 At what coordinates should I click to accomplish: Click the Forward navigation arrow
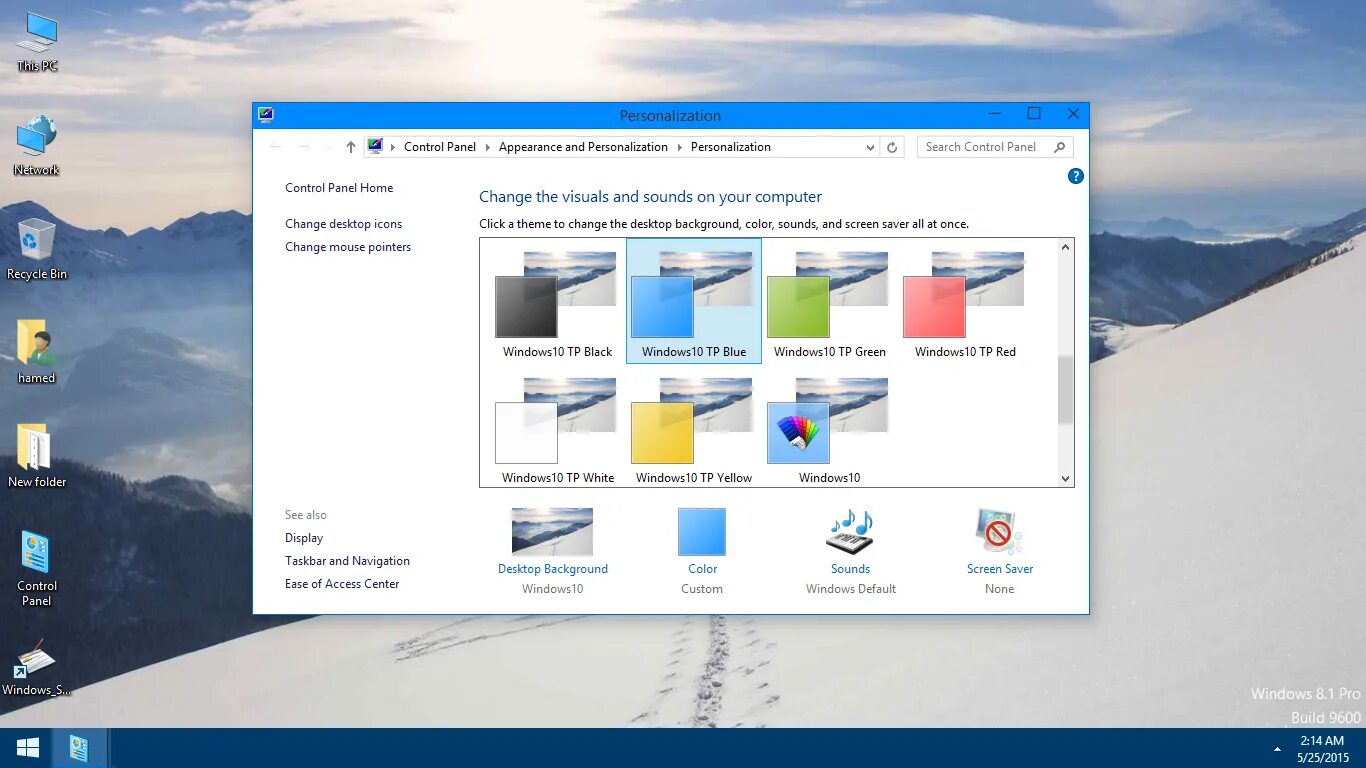[304, 147]
